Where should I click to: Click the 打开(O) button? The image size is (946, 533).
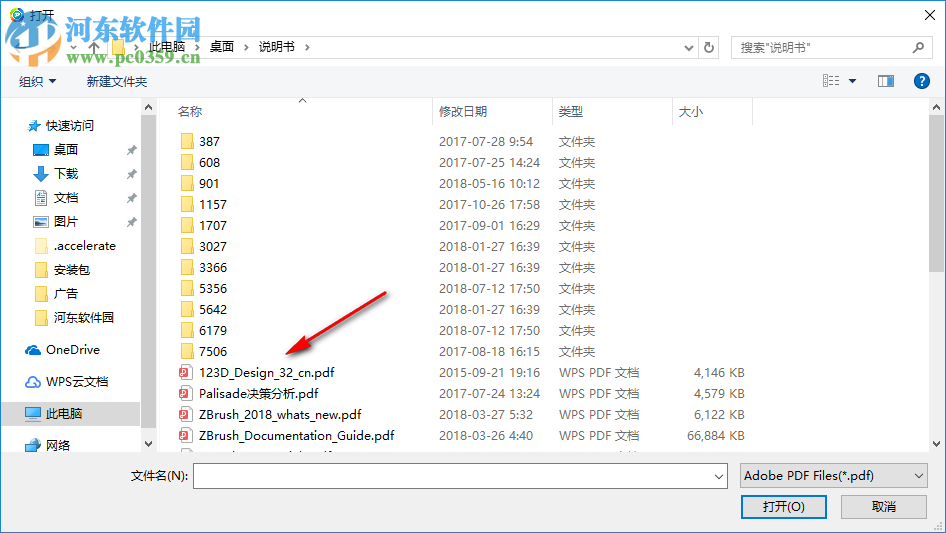click(784, 506)
